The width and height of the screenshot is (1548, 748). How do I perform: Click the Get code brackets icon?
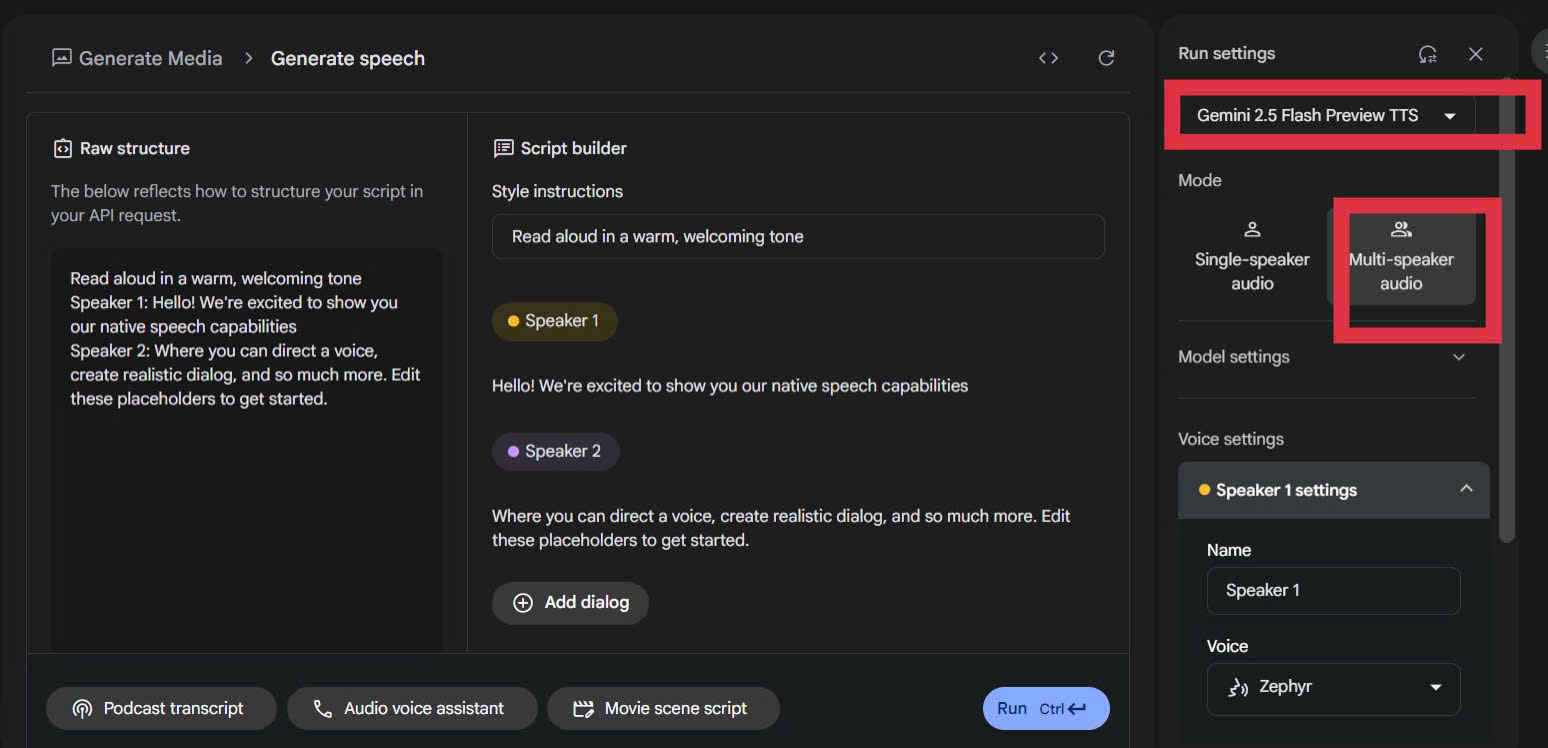tap(1048, 58)
